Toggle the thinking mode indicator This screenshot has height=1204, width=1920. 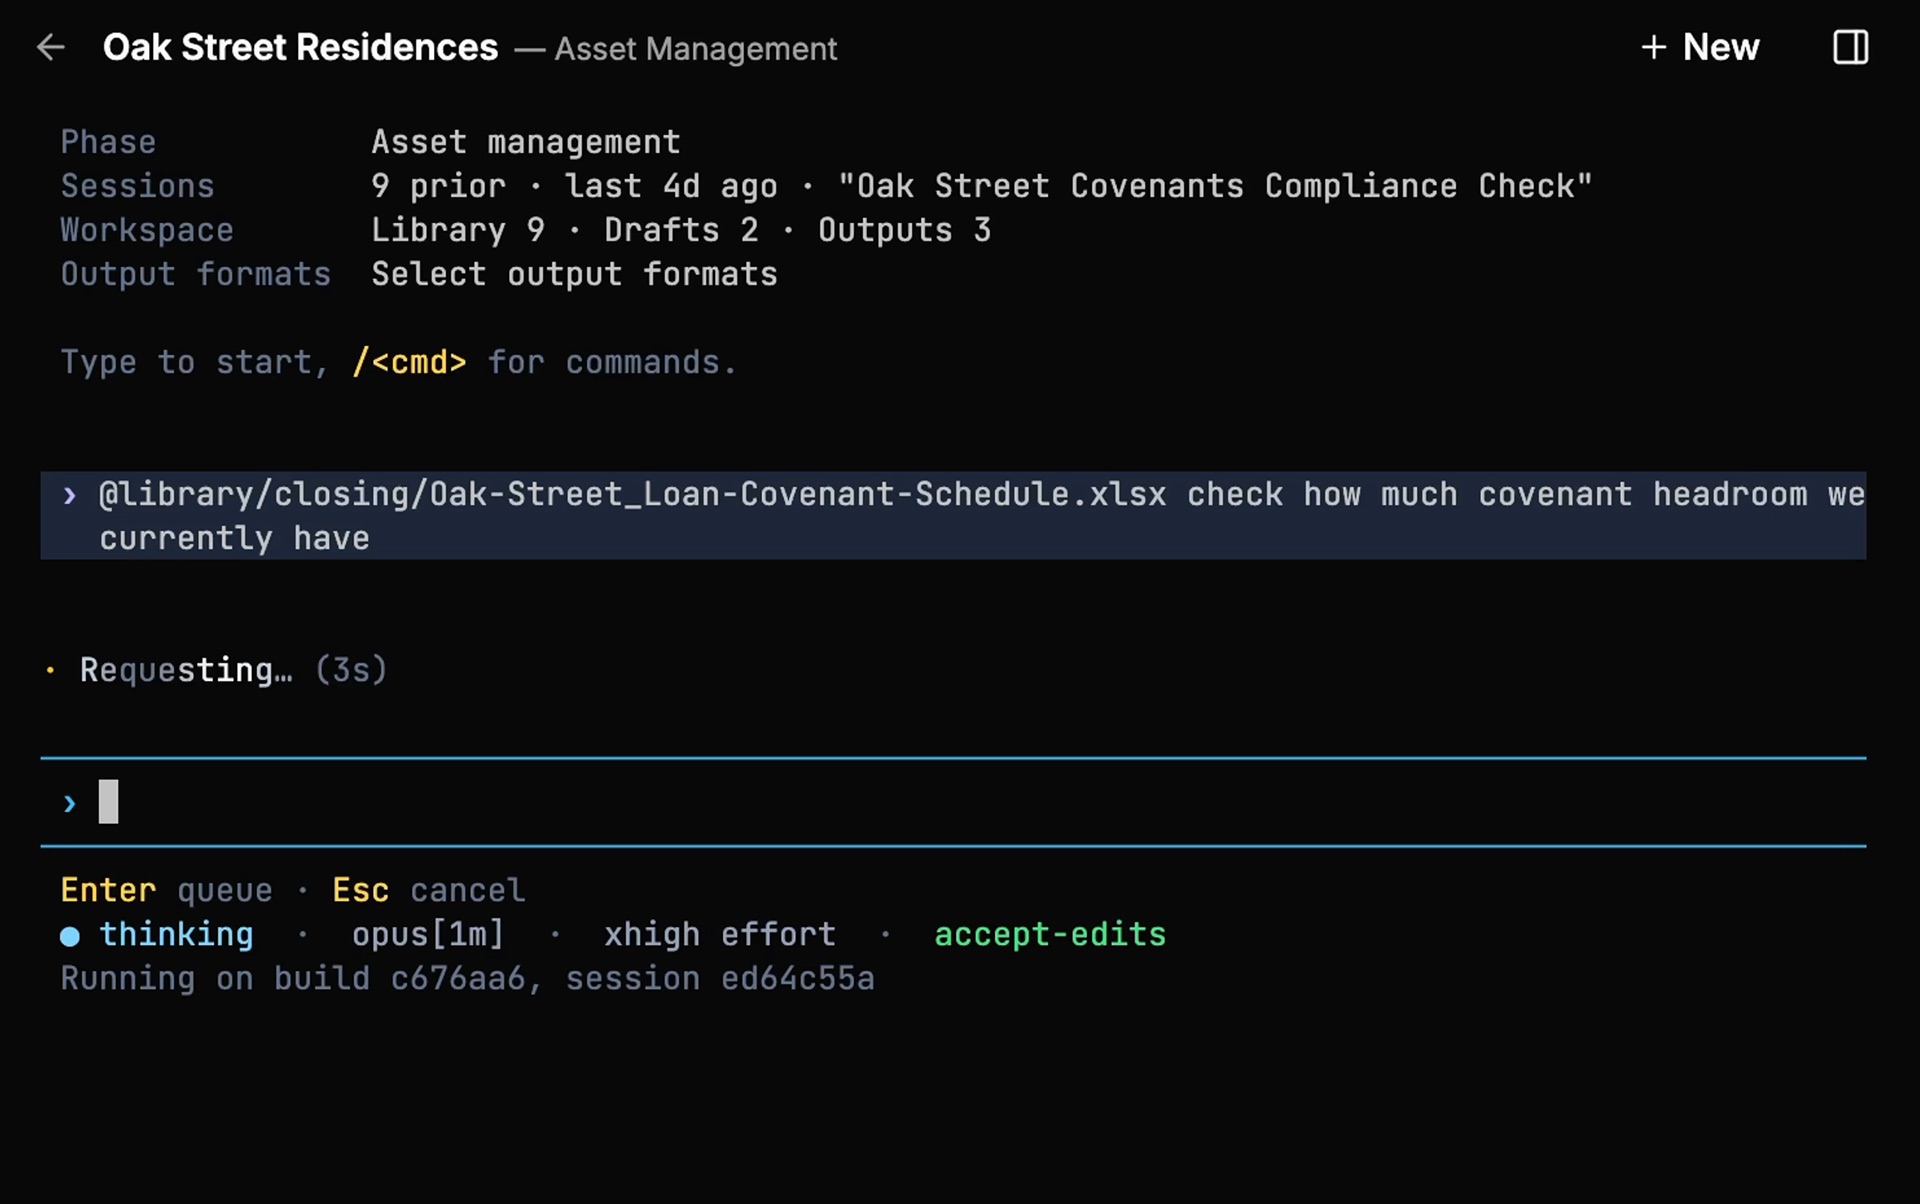176,934
